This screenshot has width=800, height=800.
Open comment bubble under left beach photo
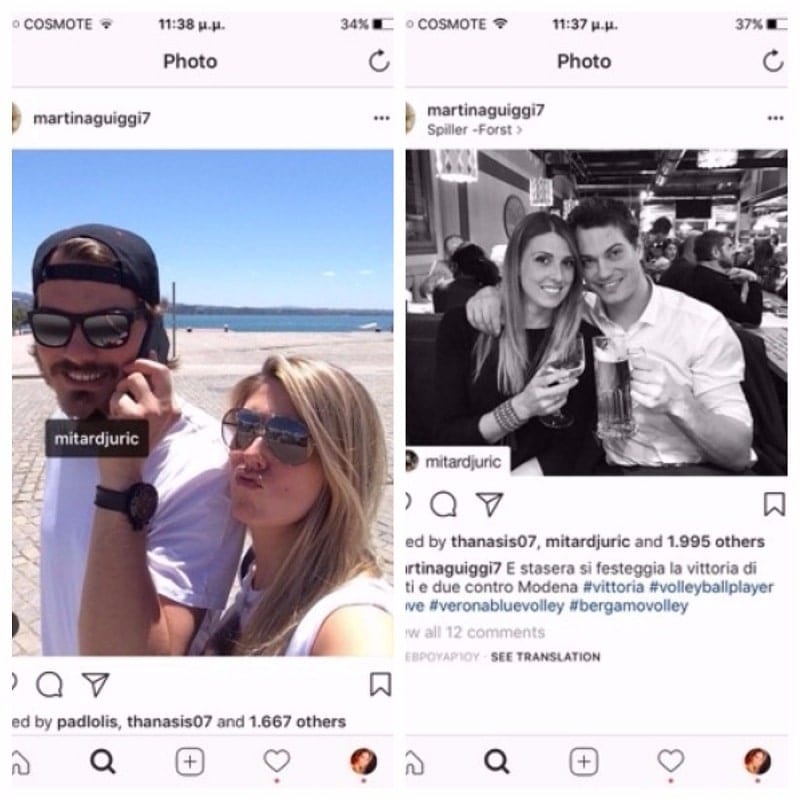coord(49,684)
